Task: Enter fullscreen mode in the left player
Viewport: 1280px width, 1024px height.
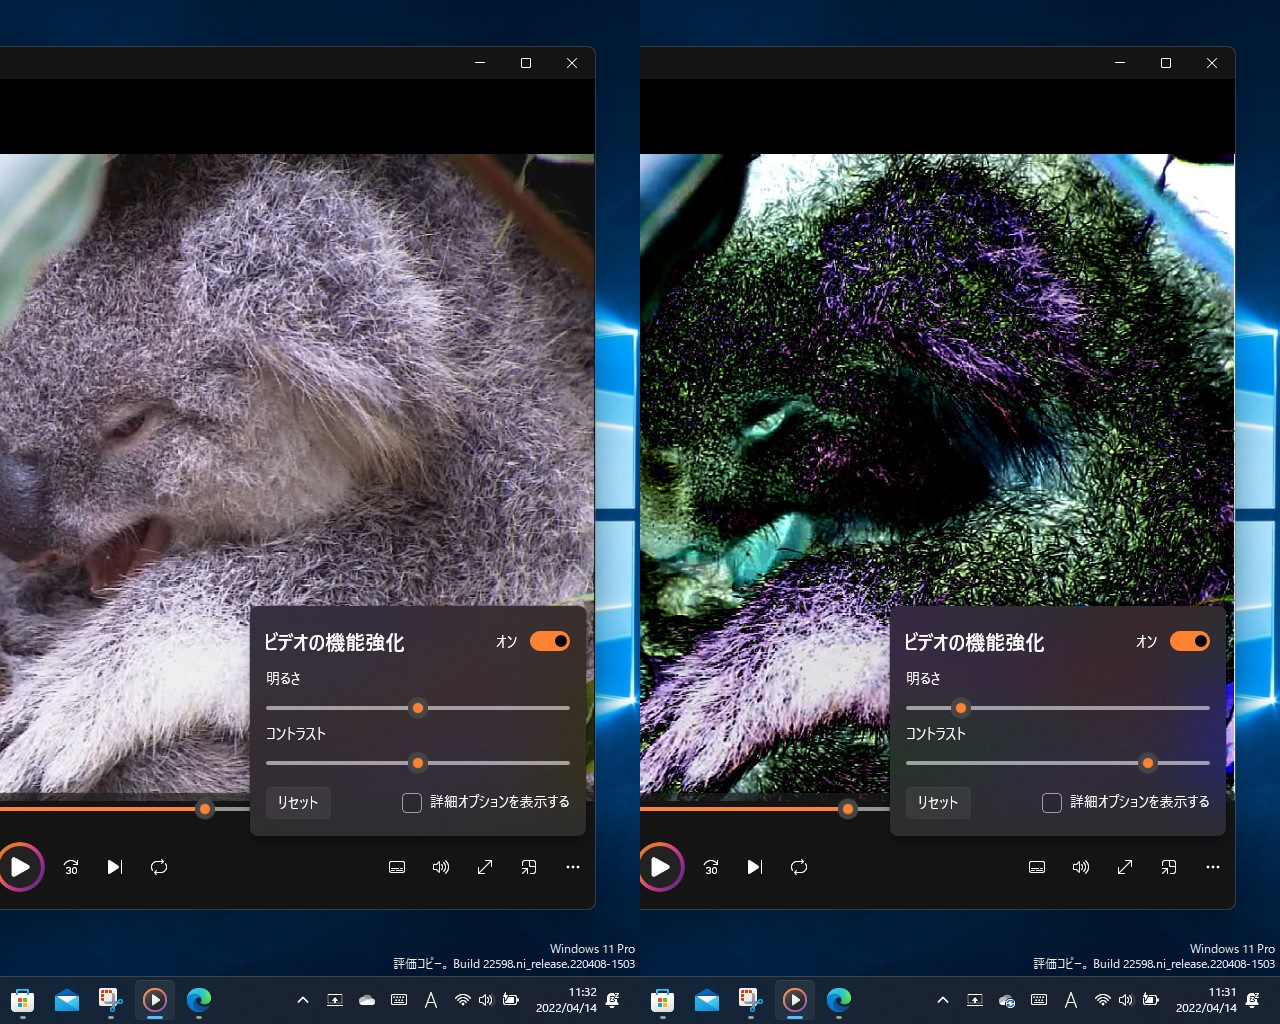Action: [x=485, y=867]
